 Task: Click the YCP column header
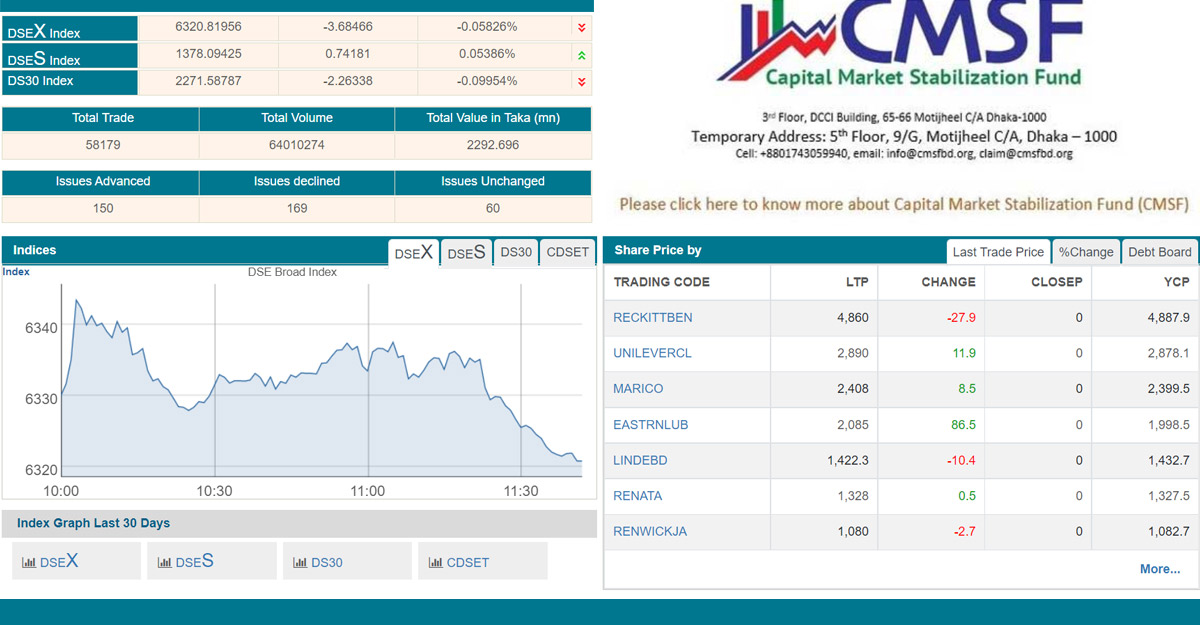click(x=1177, y=282)
